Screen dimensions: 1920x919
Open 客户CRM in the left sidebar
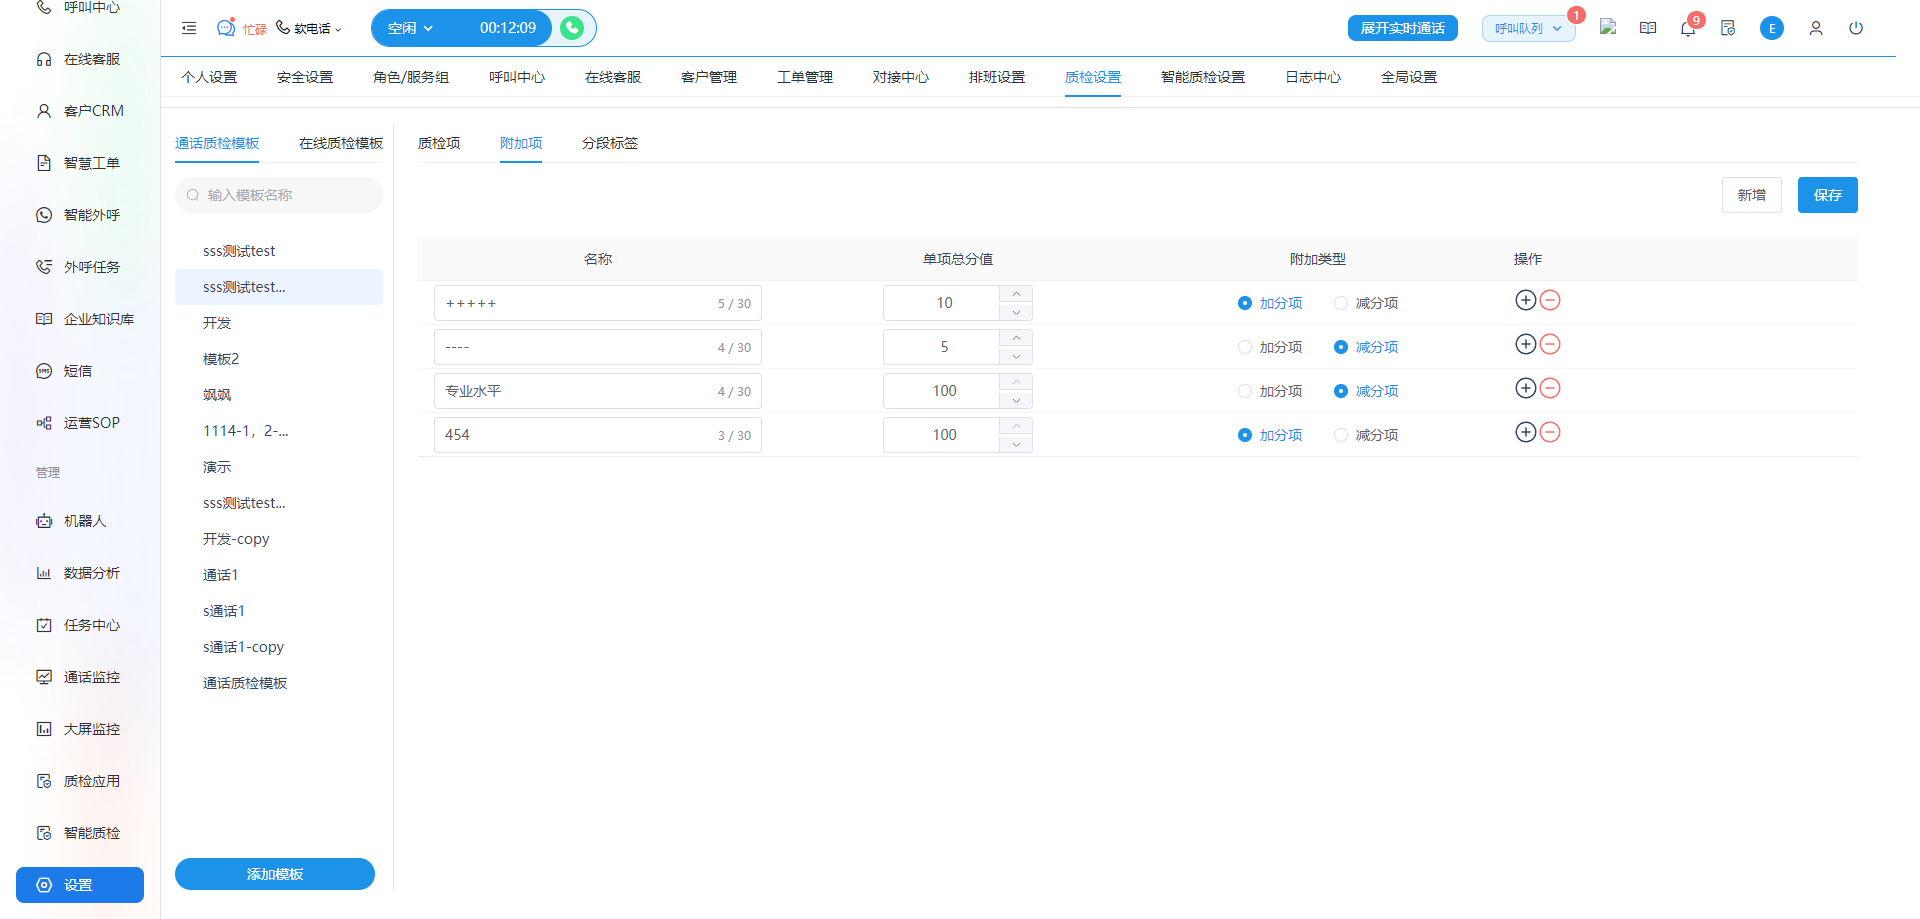[x=80, y=111]
